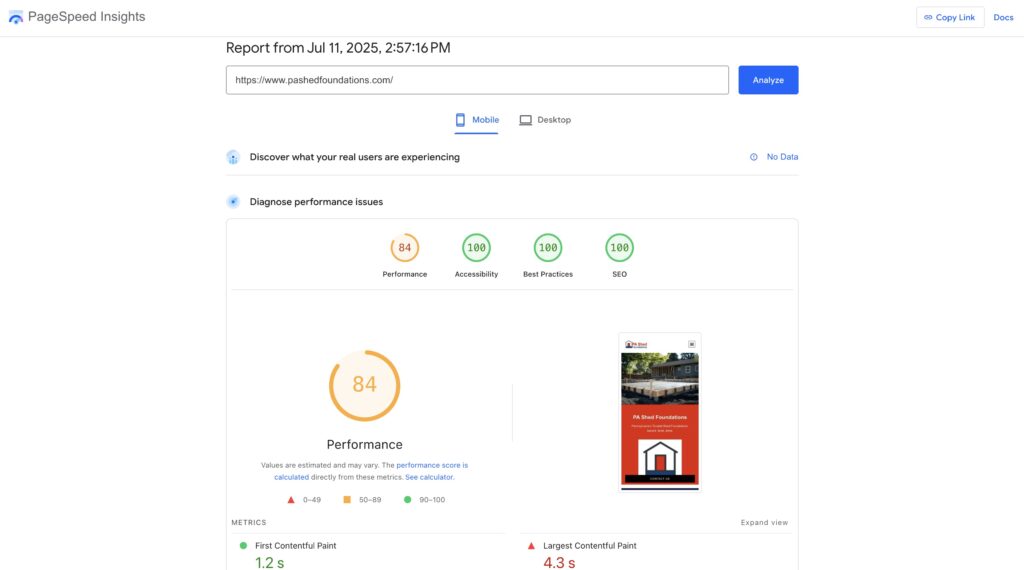Click the PageSpeed Insights logo icon
Image resolution: width=1024 pixels, height=570 pixels.
coord(15,17)
